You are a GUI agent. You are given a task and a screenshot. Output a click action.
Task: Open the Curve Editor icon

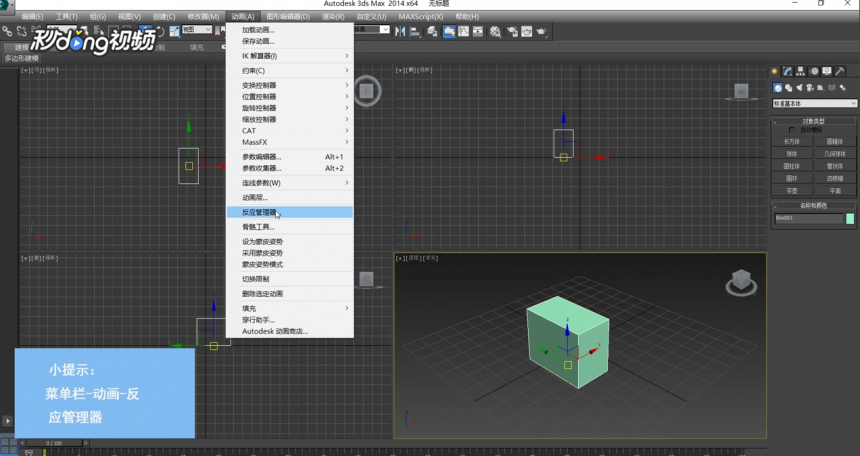point(463,31)
